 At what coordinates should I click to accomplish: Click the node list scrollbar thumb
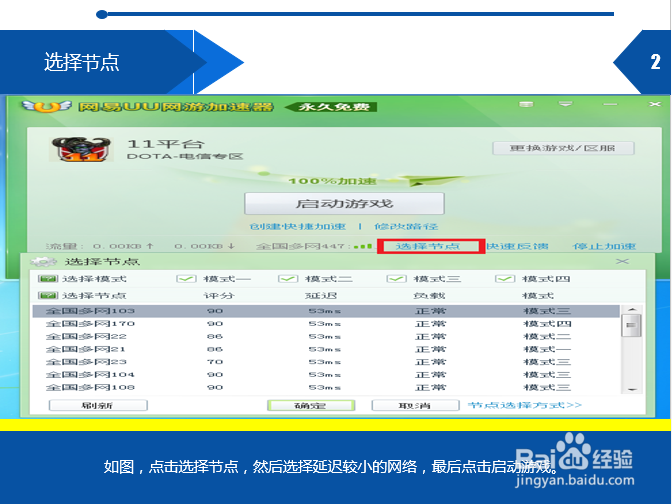click(632, 325)
